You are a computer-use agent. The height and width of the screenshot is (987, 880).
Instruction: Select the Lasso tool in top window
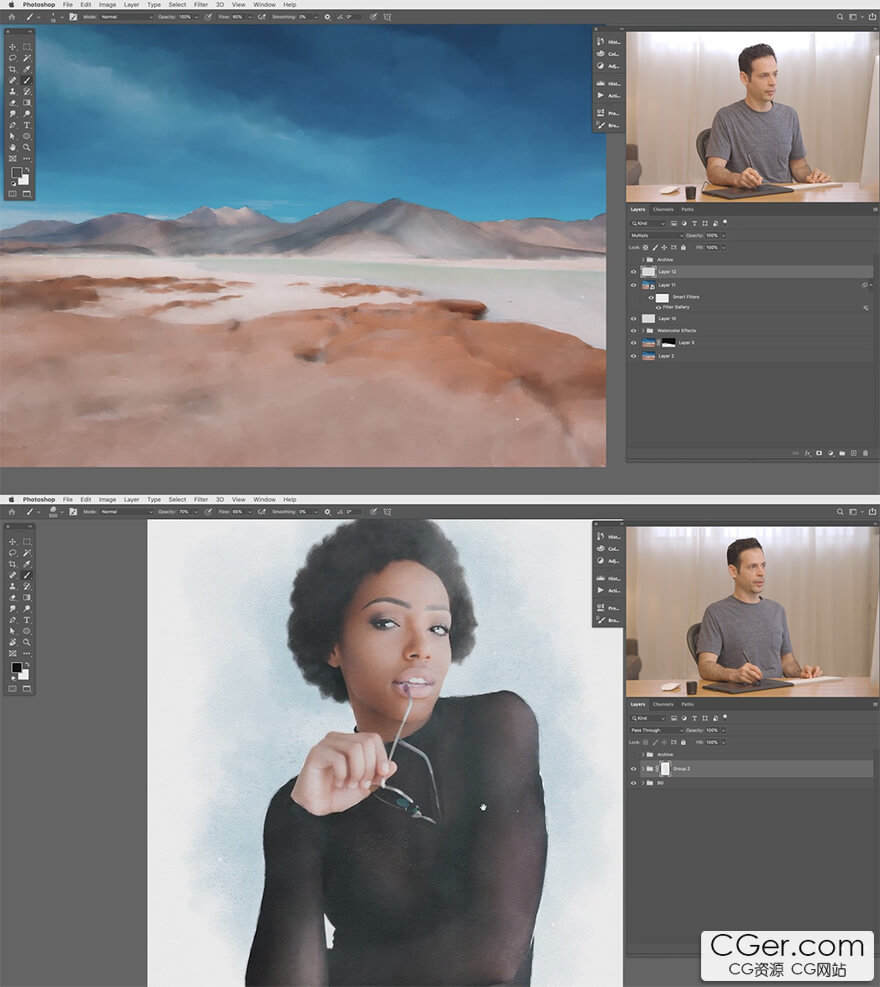coord(13,58)
